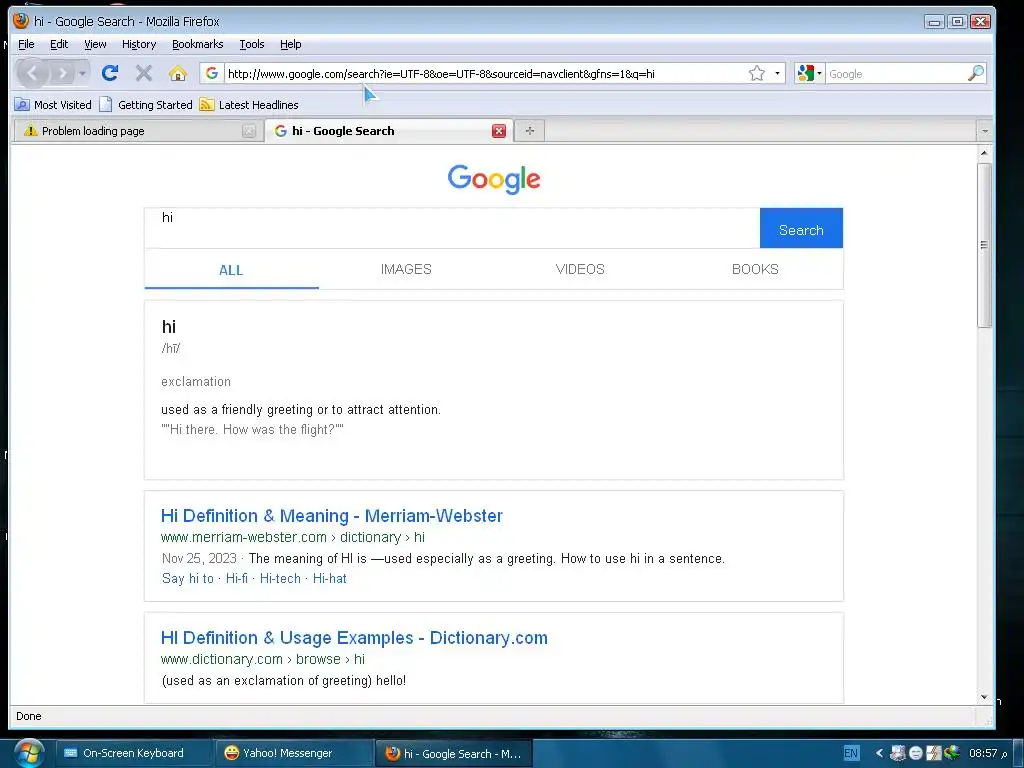The image size is (1024, 768).
Task: Click the magnifier in the search box
Action: coord(976,73)
